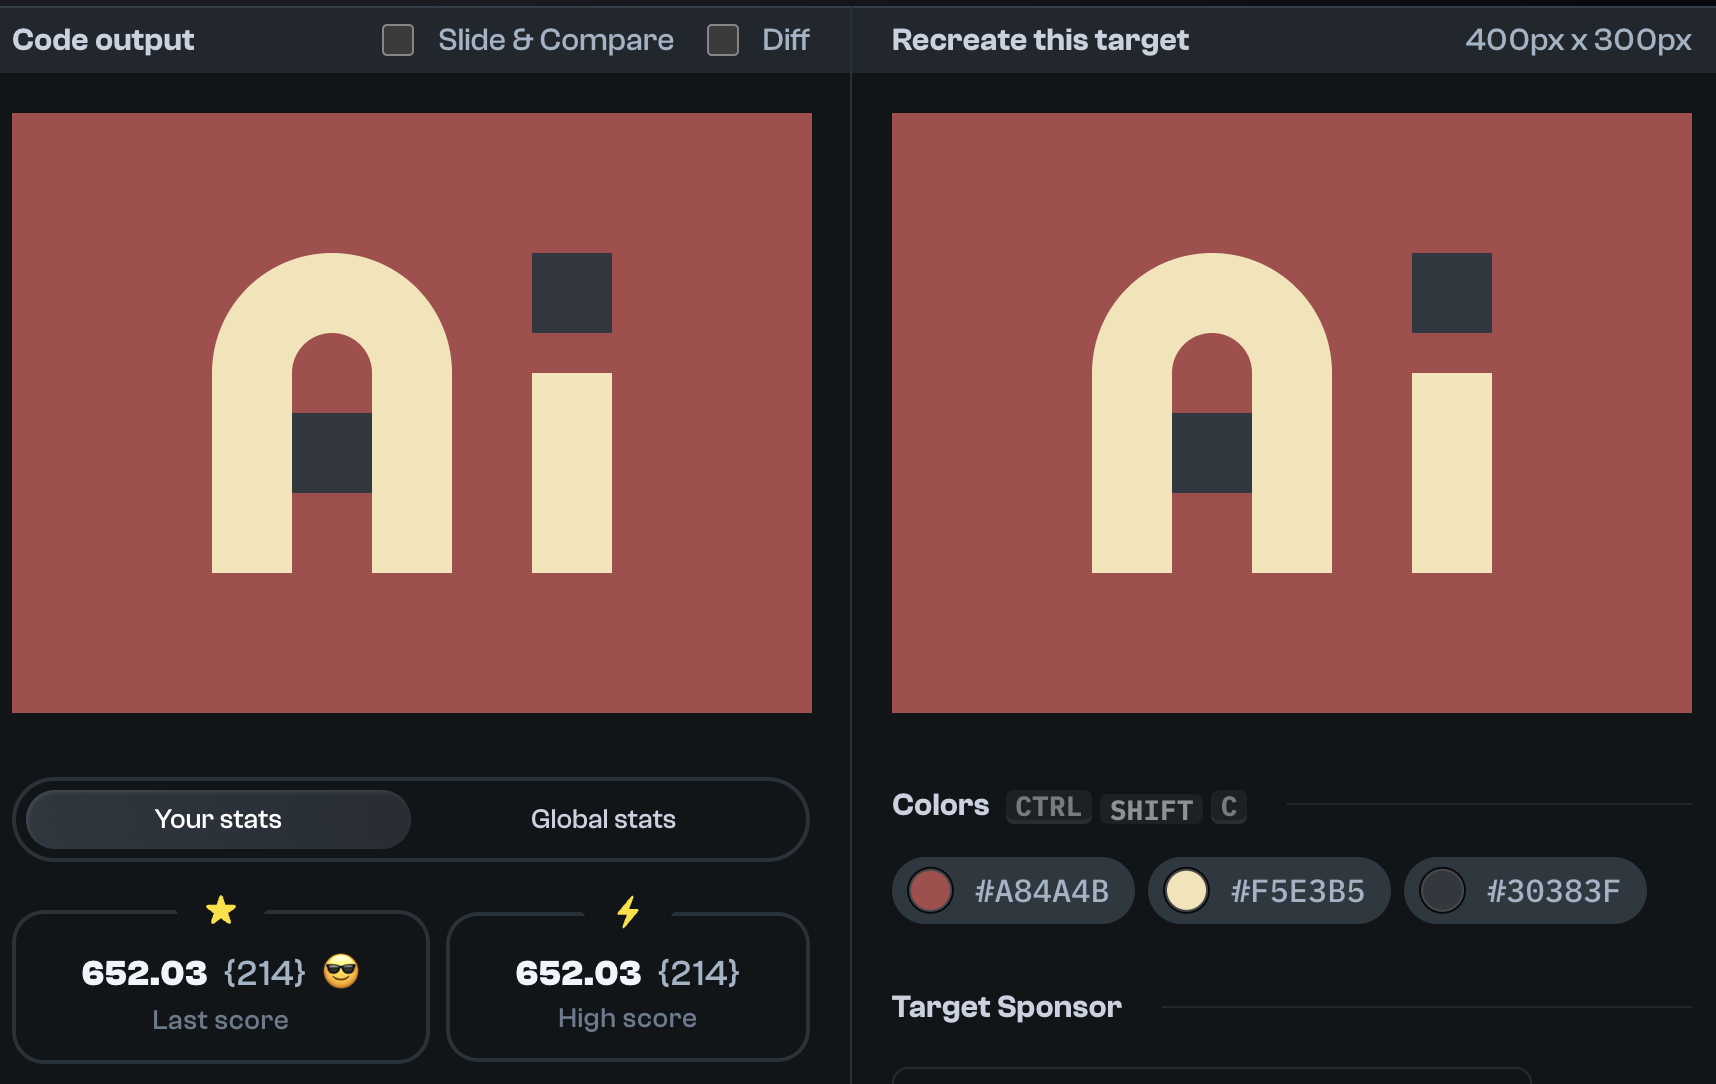Switch to the Global stats tab
The image size is (1716, 1084).
(603, 819)
